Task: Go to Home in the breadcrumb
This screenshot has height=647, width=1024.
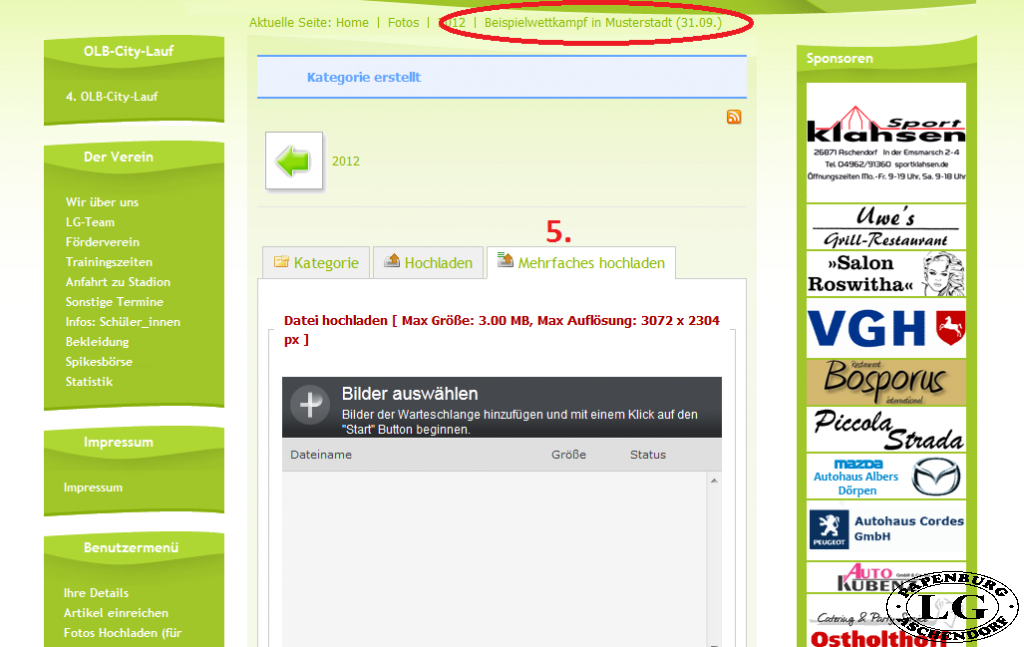Action: (352, 22)
